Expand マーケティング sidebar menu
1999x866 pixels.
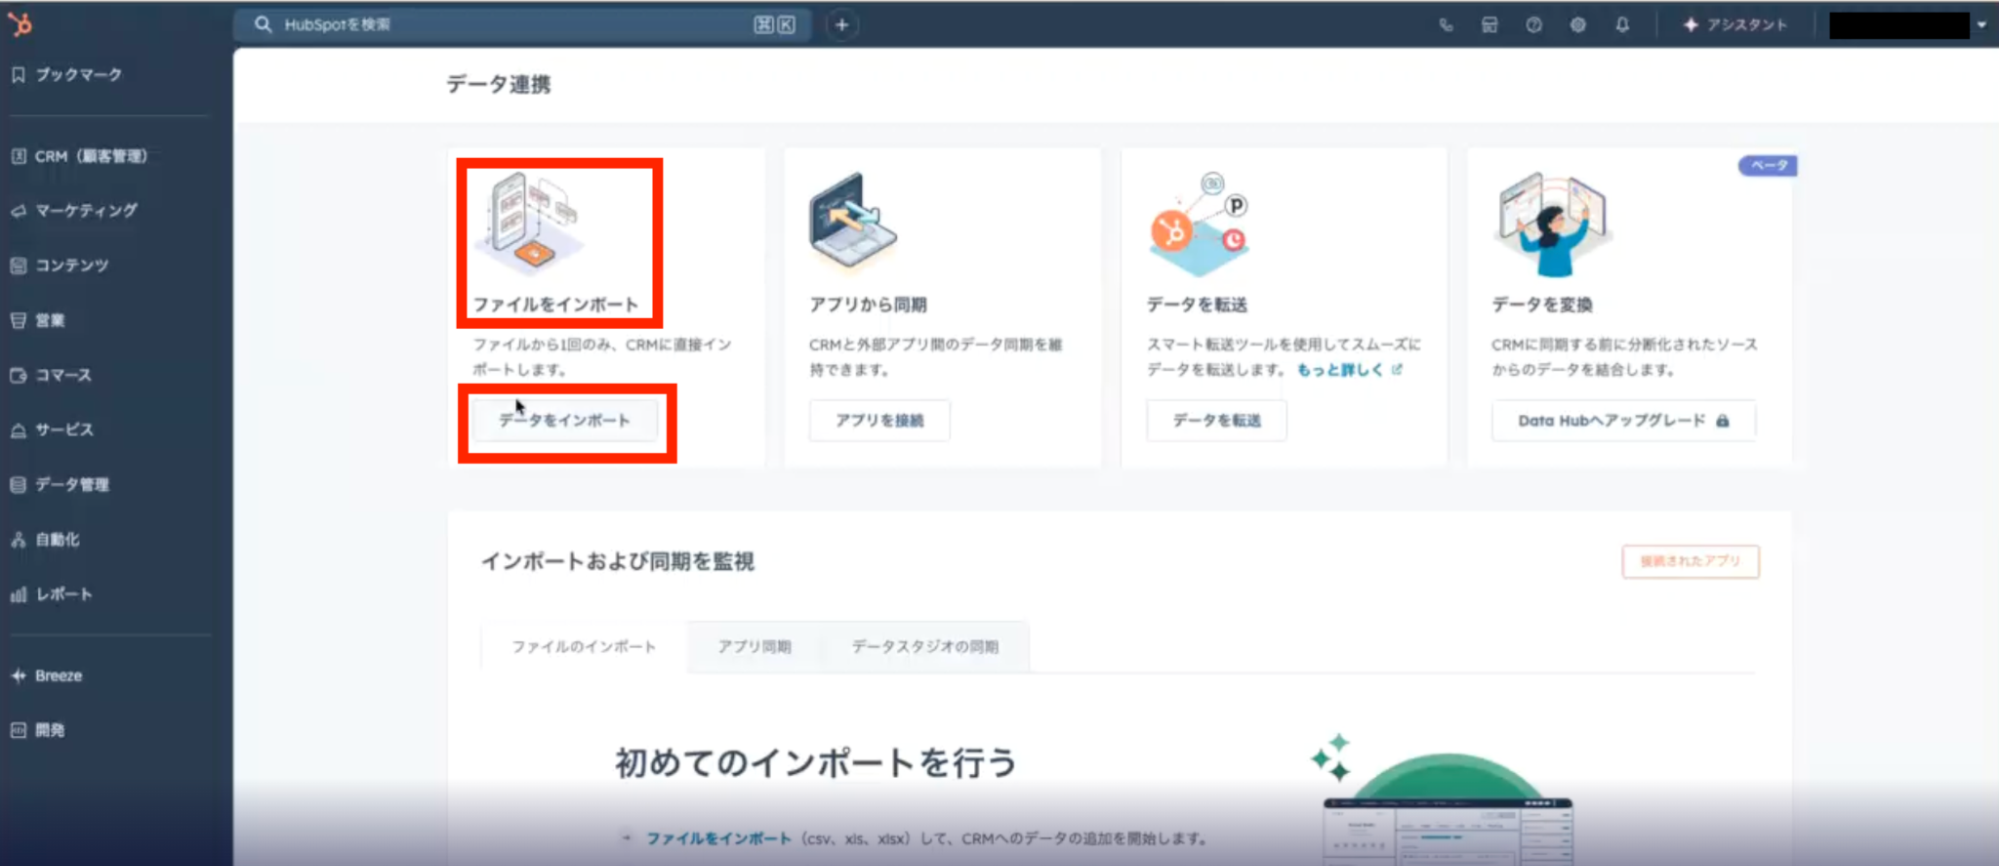pyautogui.click(x=86, y=211)
